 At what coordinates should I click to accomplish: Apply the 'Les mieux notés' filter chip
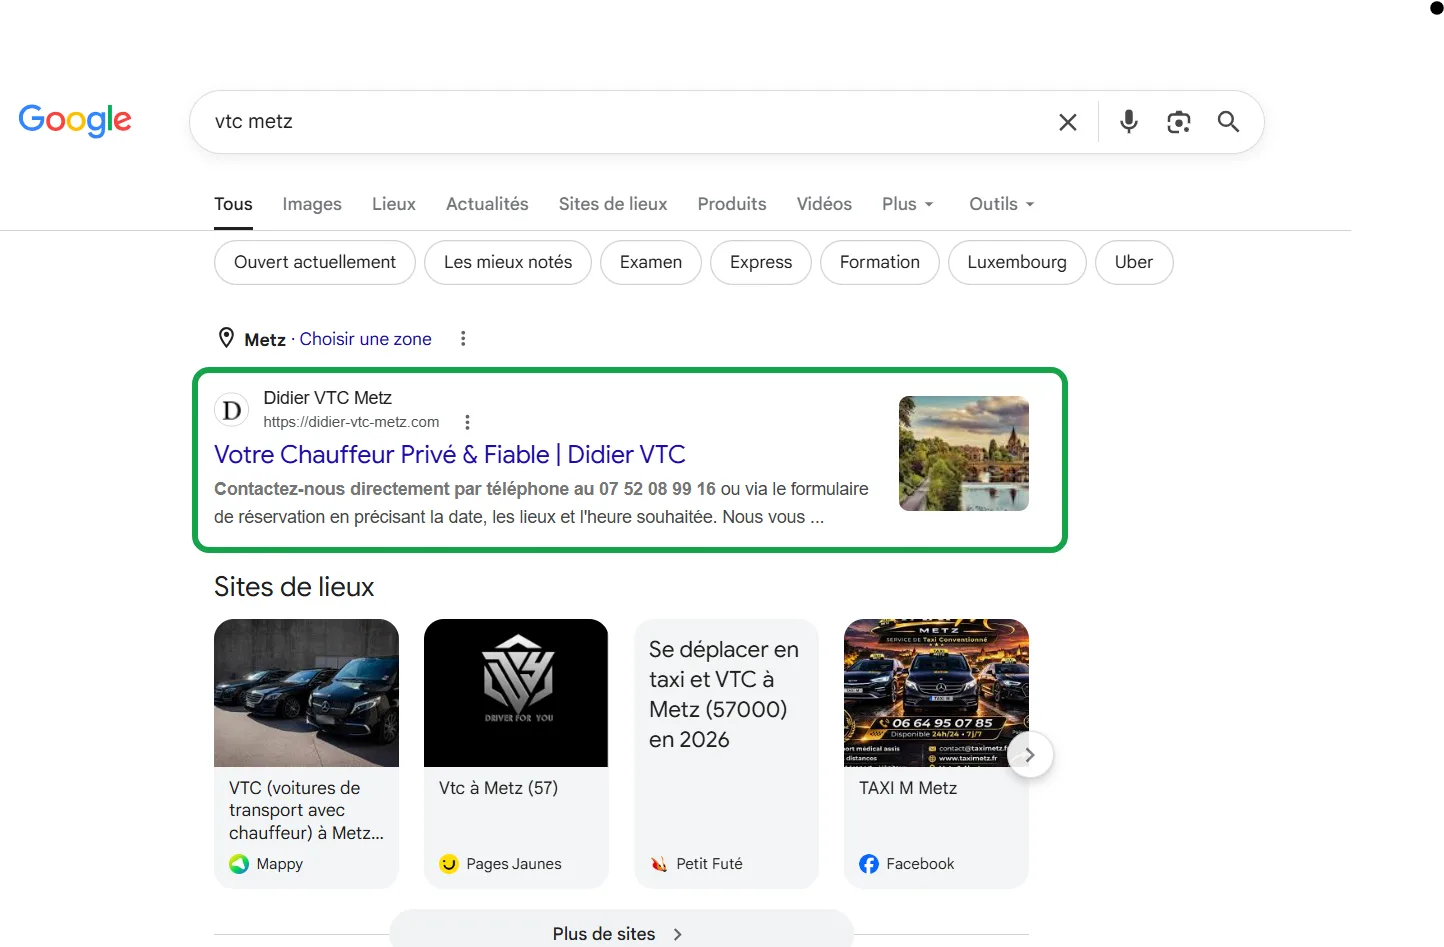[x=508, y=262]
